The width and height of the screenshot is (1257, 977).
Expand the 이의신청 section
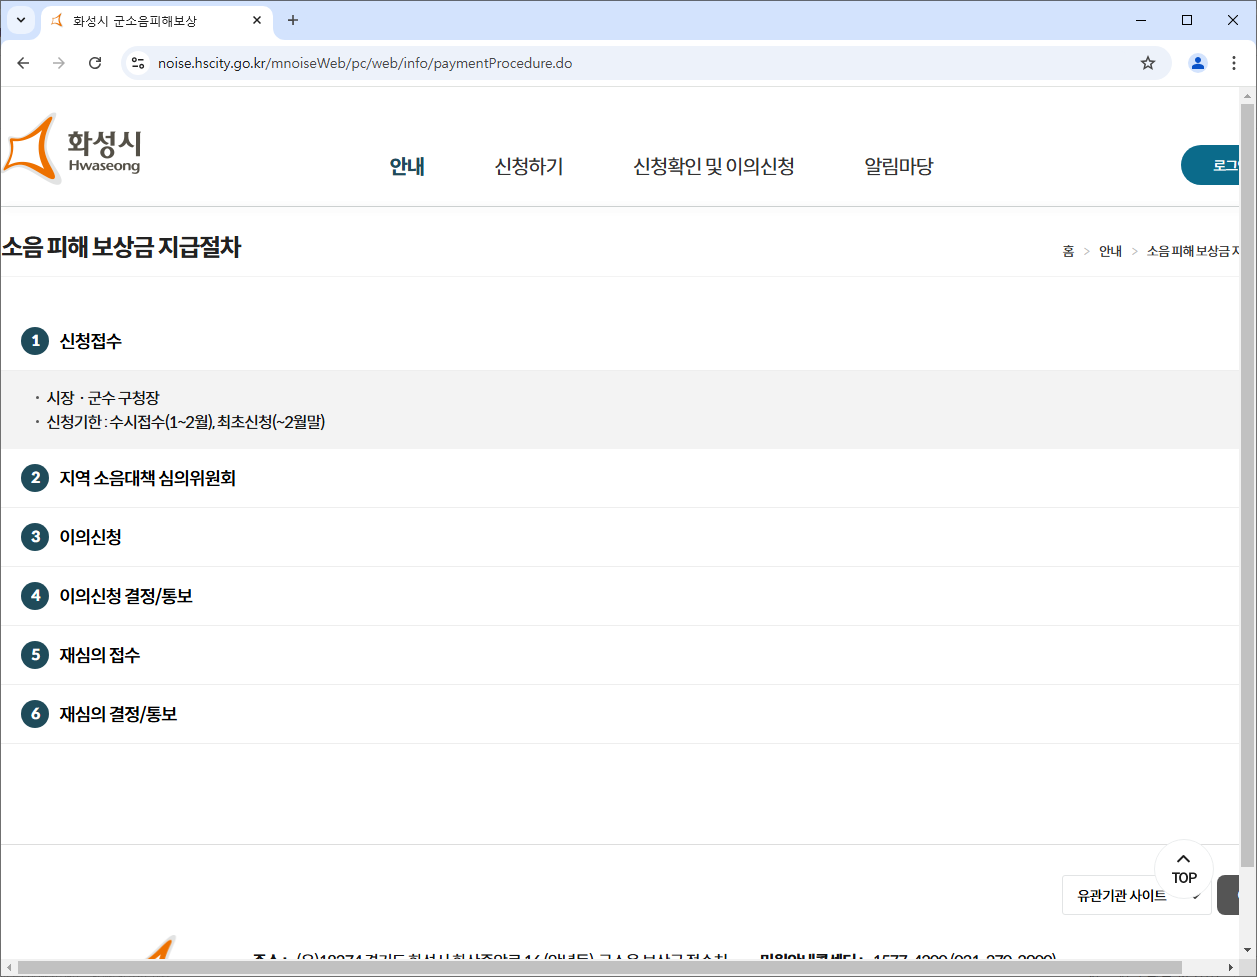click(90, 536)
